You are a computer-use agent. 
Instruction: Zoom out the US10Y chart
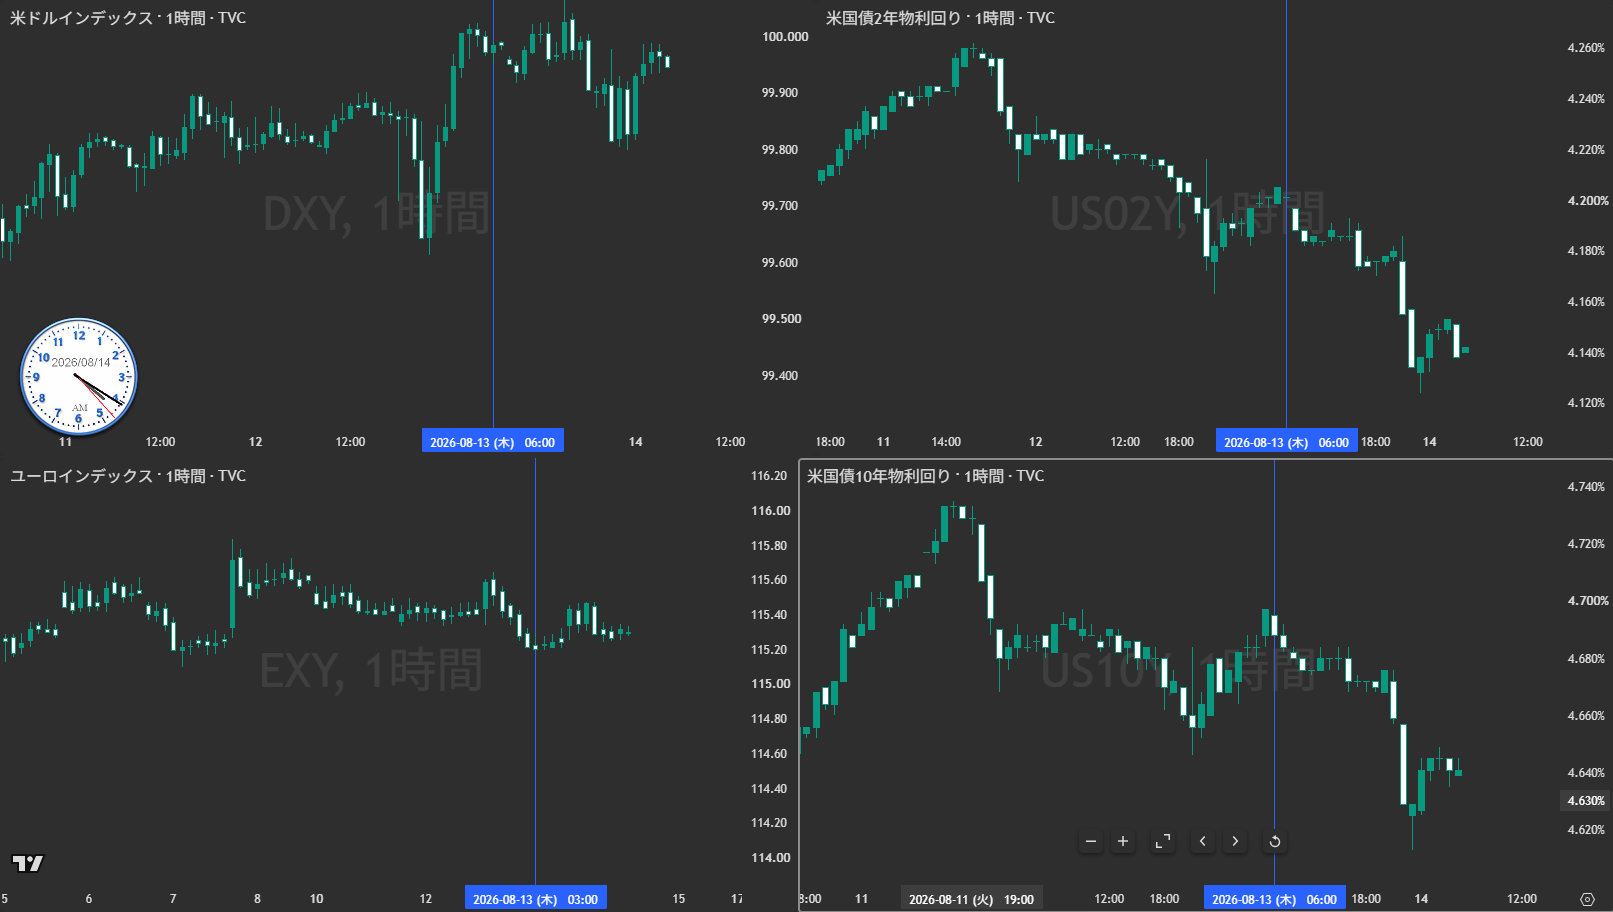pos(1091,841)
